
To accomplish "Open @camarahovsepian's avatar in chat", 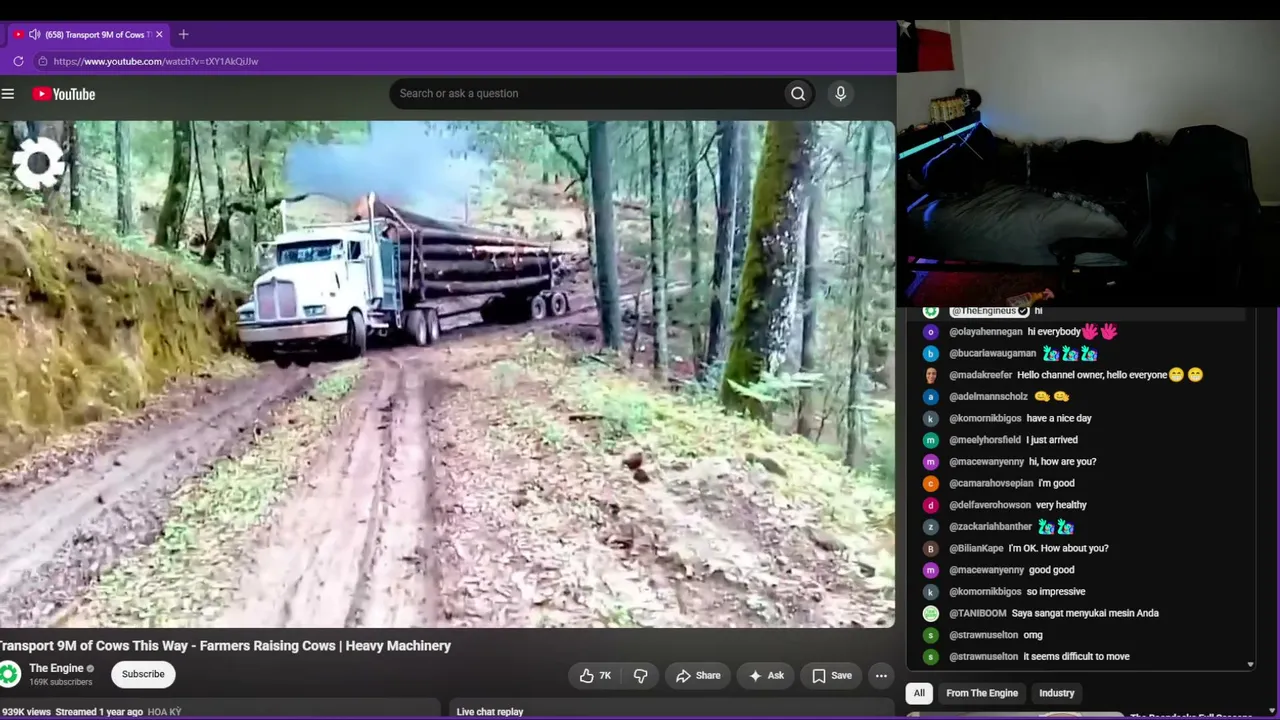I will [931, 483].
